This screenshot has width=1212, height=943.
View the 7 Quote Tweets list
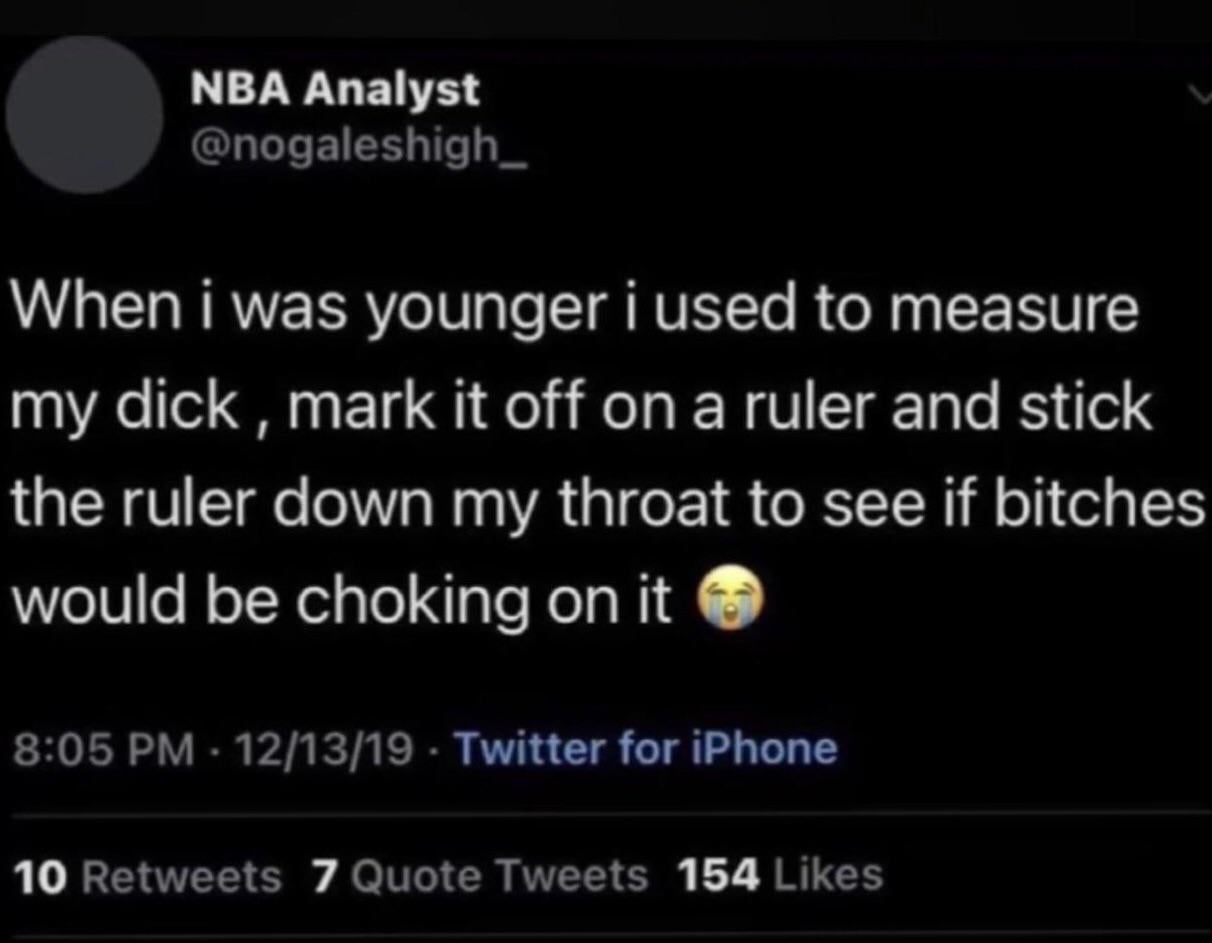click(x=480, y=876)
